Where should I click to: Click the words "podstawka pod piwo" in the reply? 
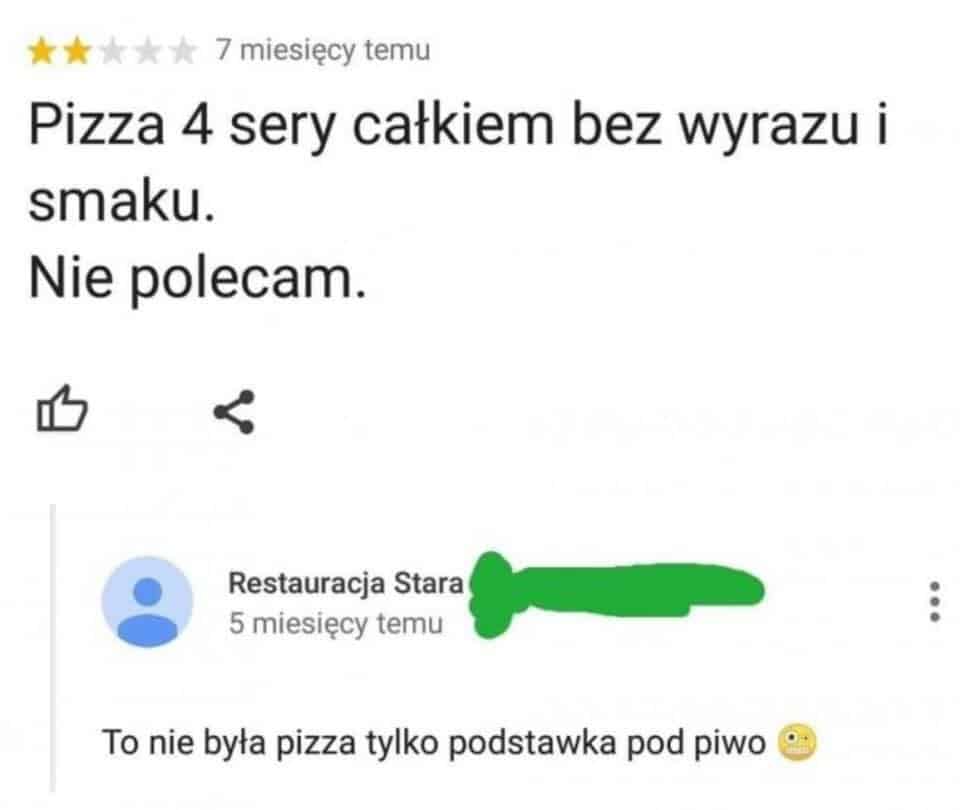pyautogui.click(x=607, y=743)
